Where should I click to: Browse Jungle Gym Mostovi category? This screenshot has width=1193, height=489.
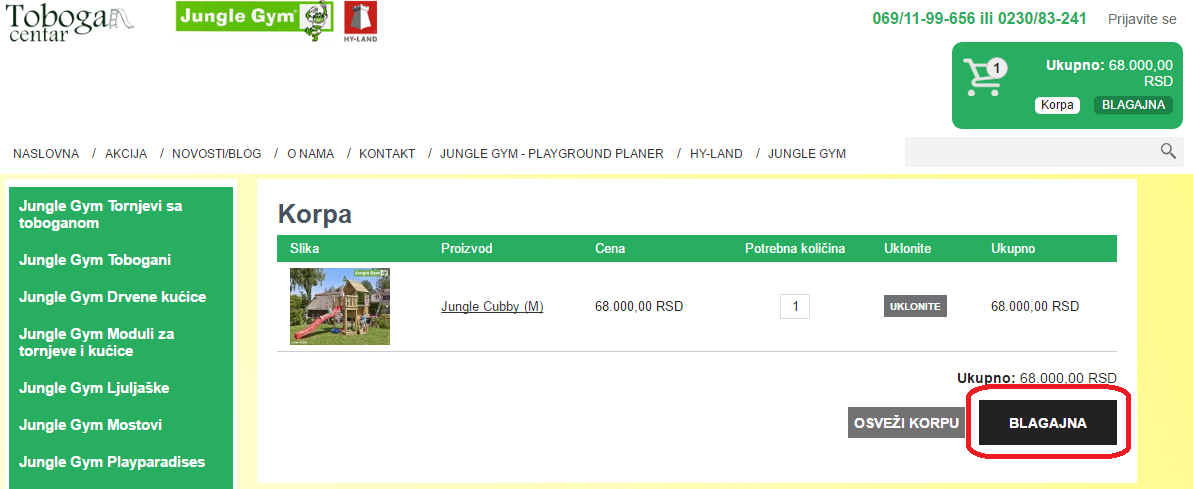point(91,424)
